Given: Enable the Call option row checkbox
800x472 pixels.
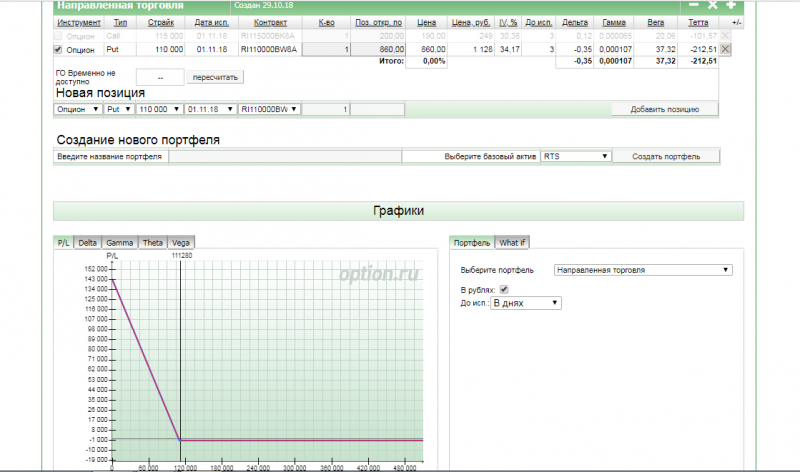Looking at the screenshot, I should pos(59,35).
